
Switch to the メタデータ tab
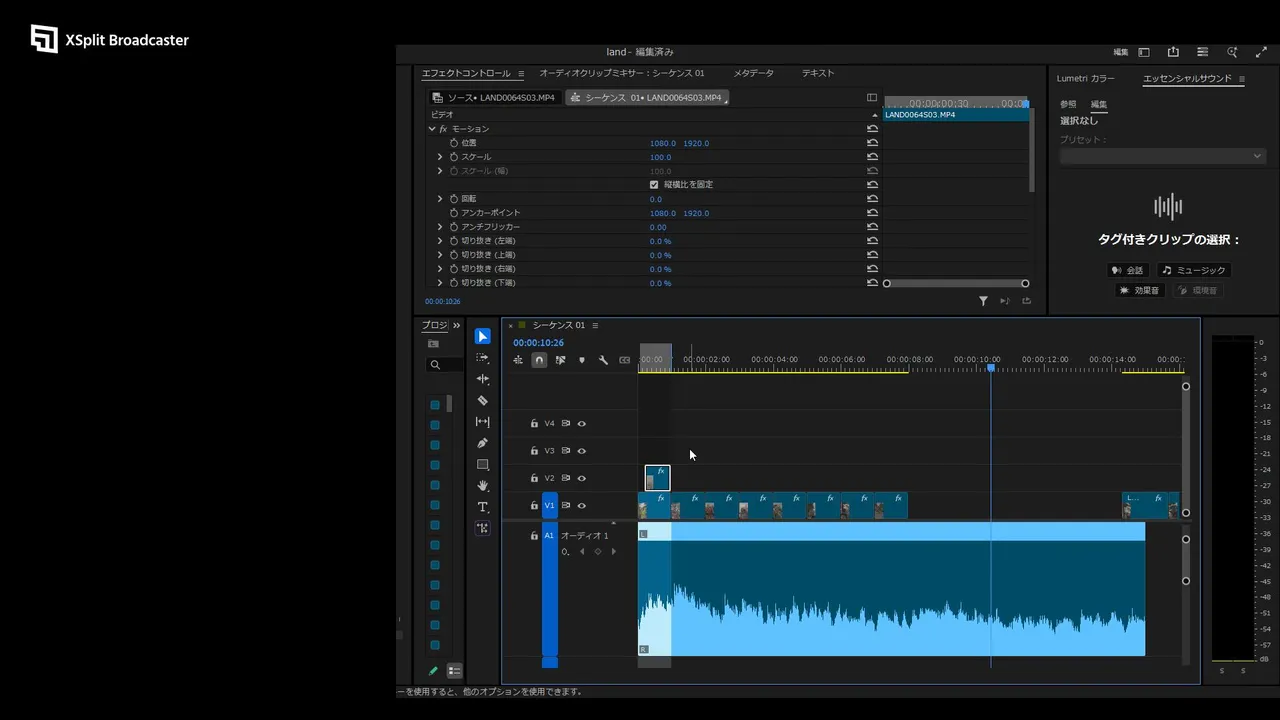tap(753, 73)
